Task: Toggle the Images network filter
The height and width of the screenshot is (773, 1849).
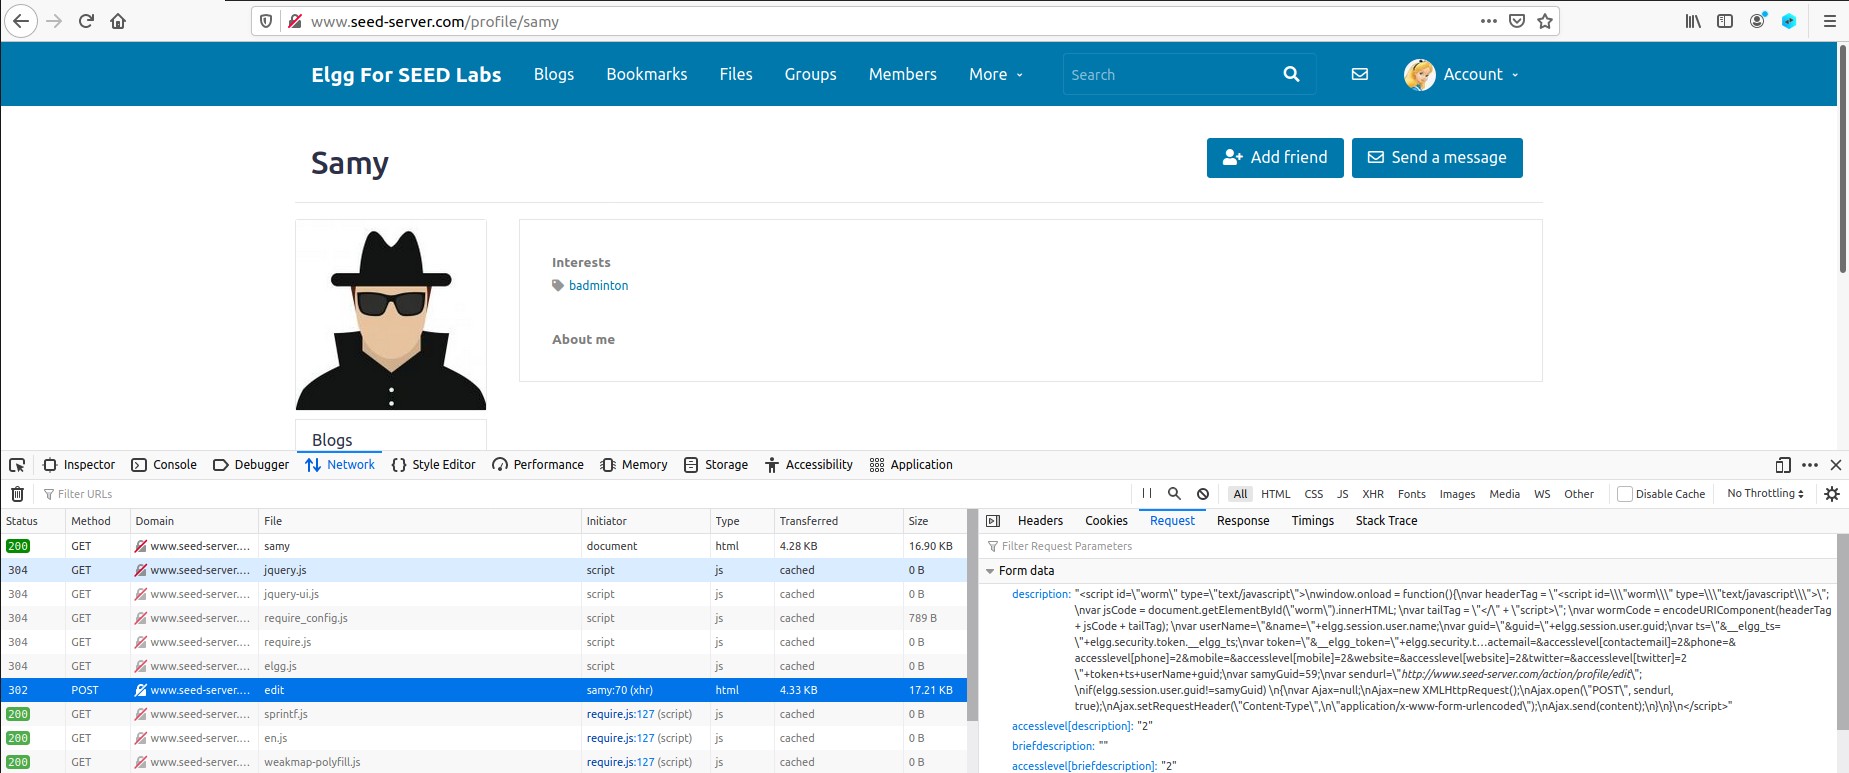Action: tap(1457, 494)
